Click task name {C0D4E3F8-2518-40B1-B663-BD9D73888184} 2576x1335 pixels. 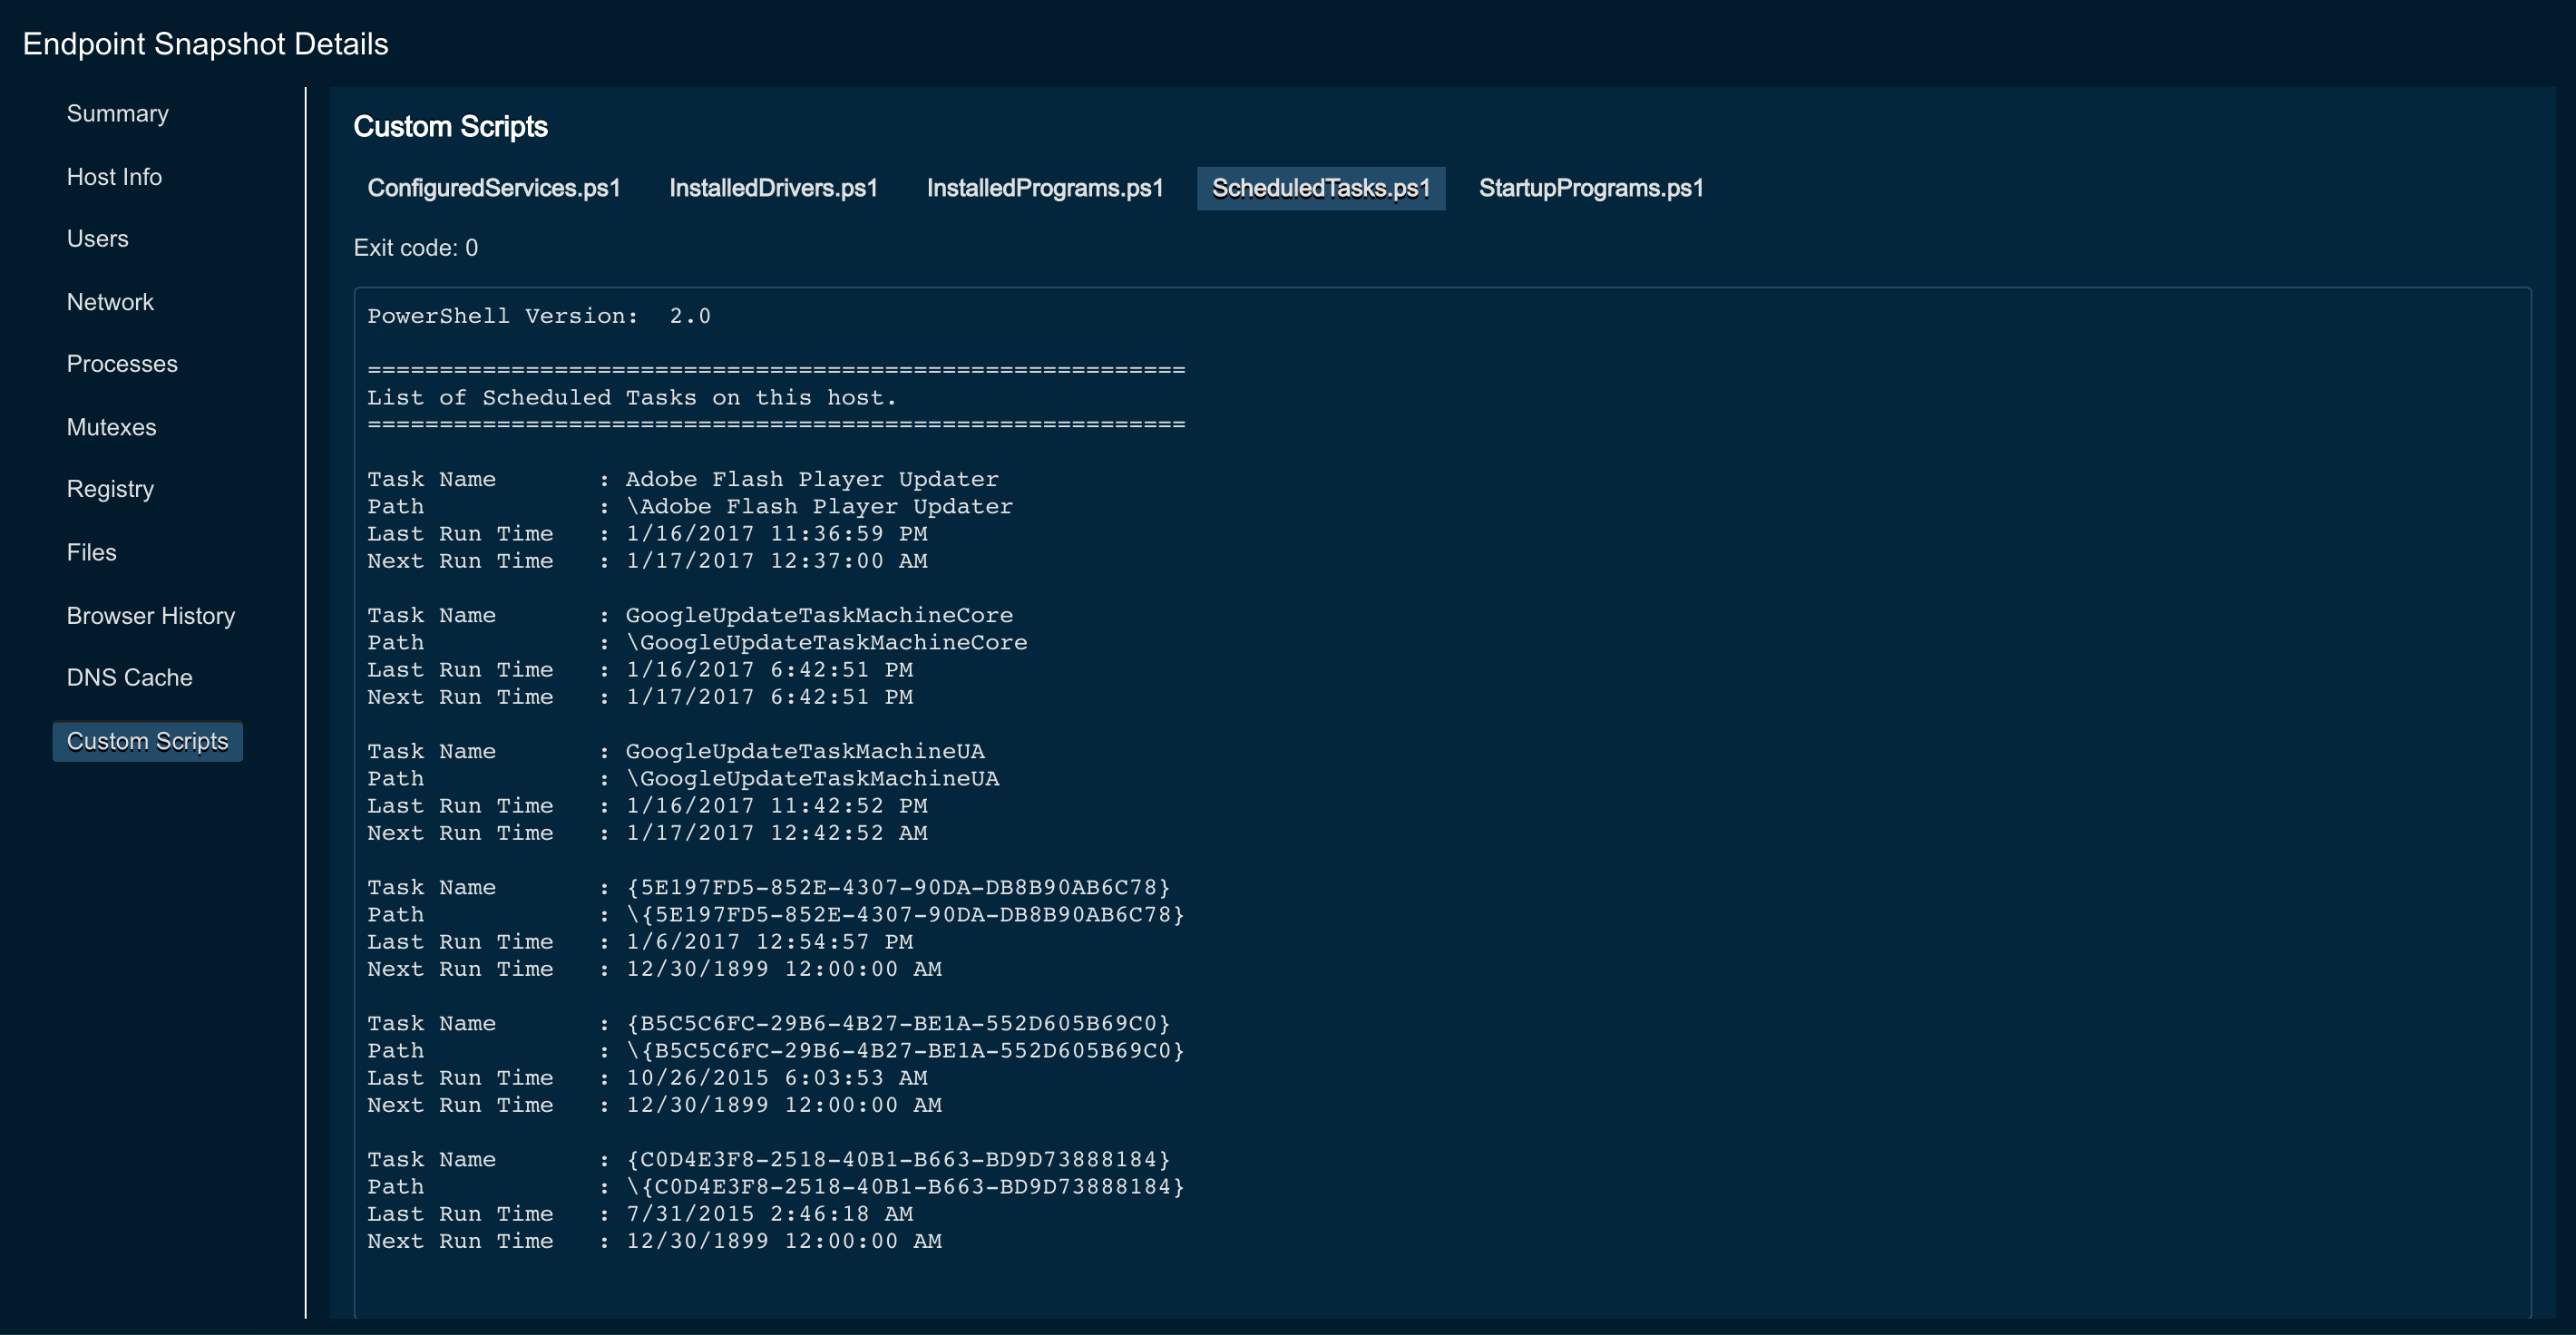click(x=898, y=1159)
